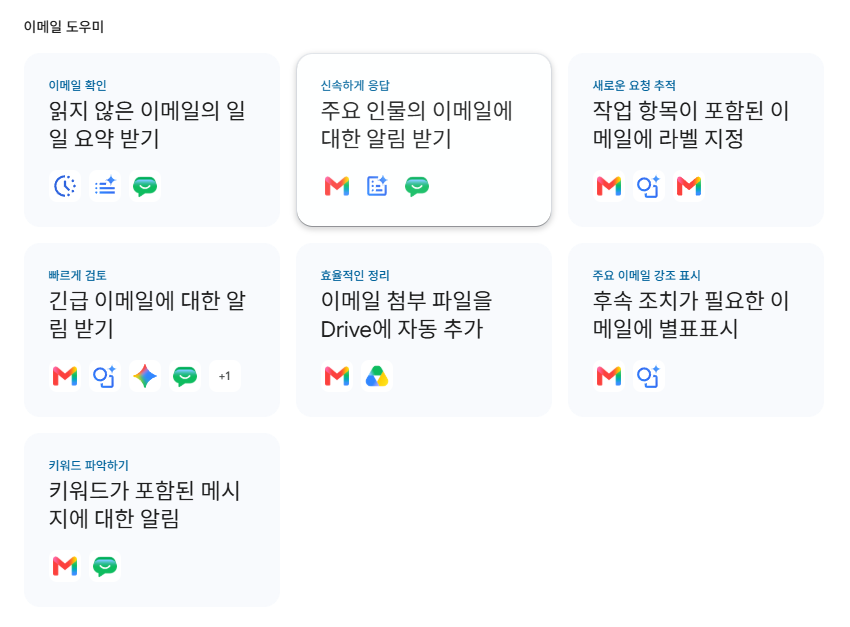Select 긴급 이메일에 대한 알림 받기 template
Viewport: 850px width, 627px height.
coord(152,330)
